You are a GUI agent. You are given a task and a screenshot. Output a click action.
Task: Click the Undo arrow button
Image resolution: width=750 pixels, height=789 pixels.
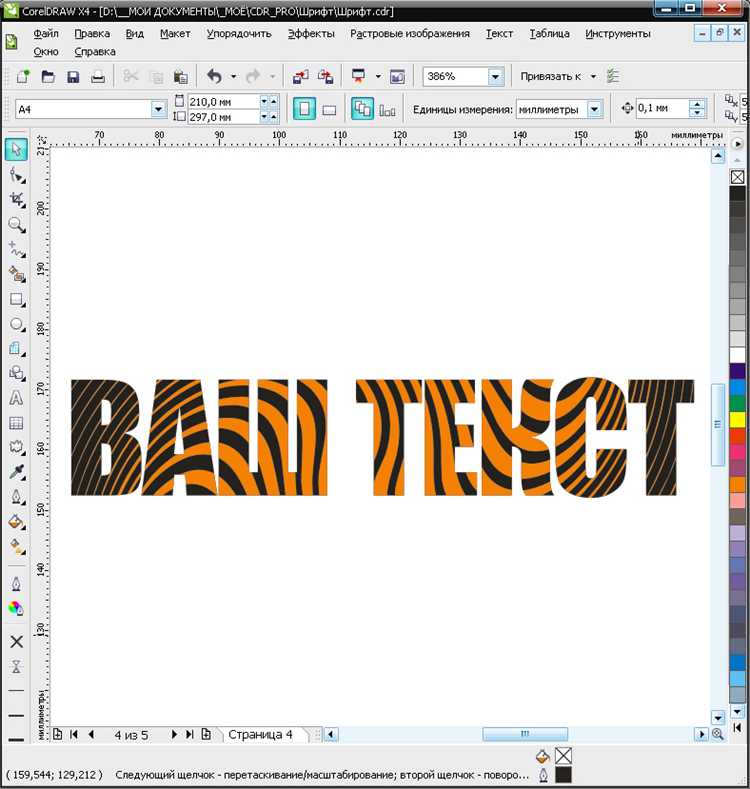pyautogui.click(x=214, y=76)
